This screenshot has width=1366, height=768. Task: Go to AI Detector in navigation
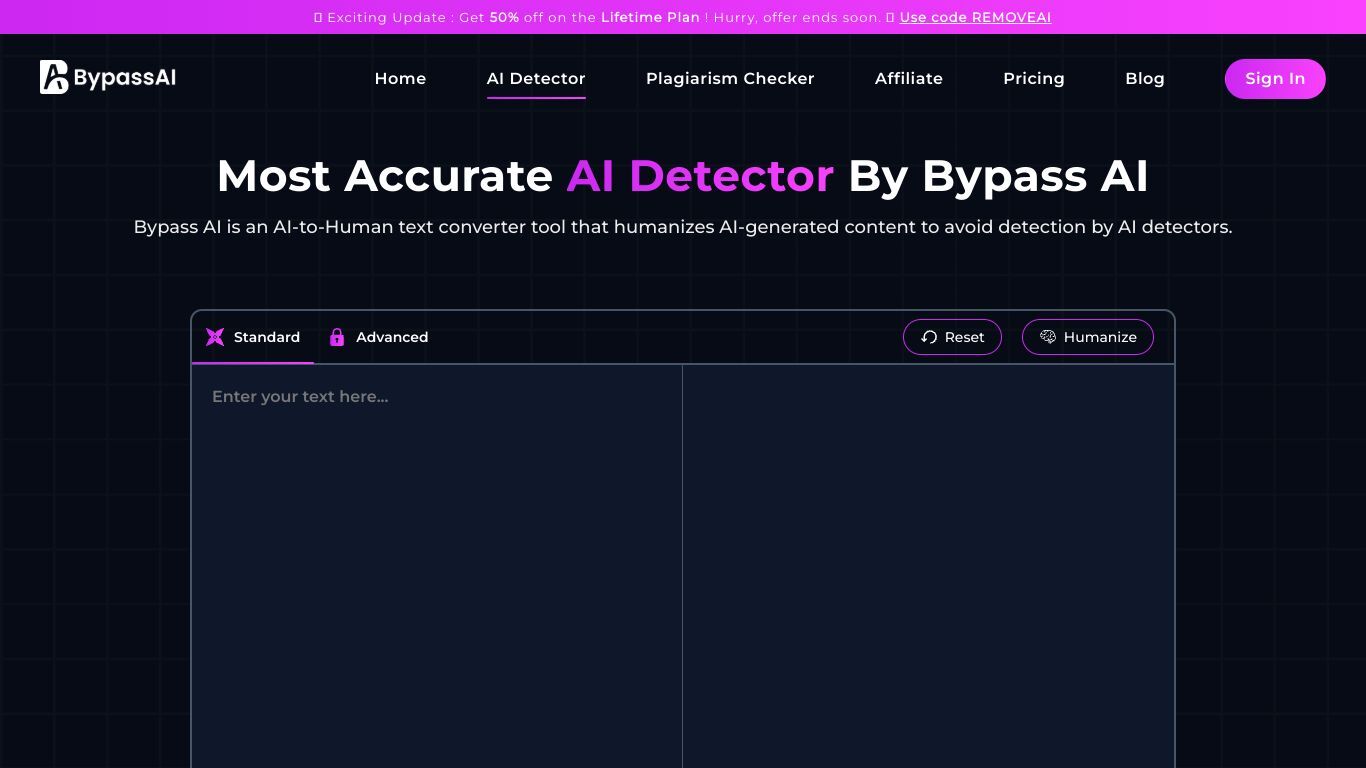click(536, 78)
